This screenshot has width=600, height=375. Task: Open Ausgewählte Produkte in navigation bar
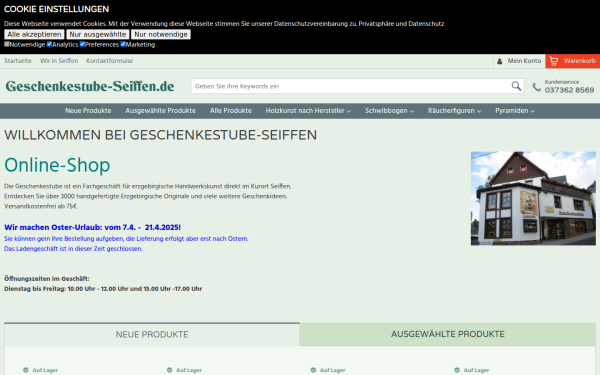click(x=160, y=111)
